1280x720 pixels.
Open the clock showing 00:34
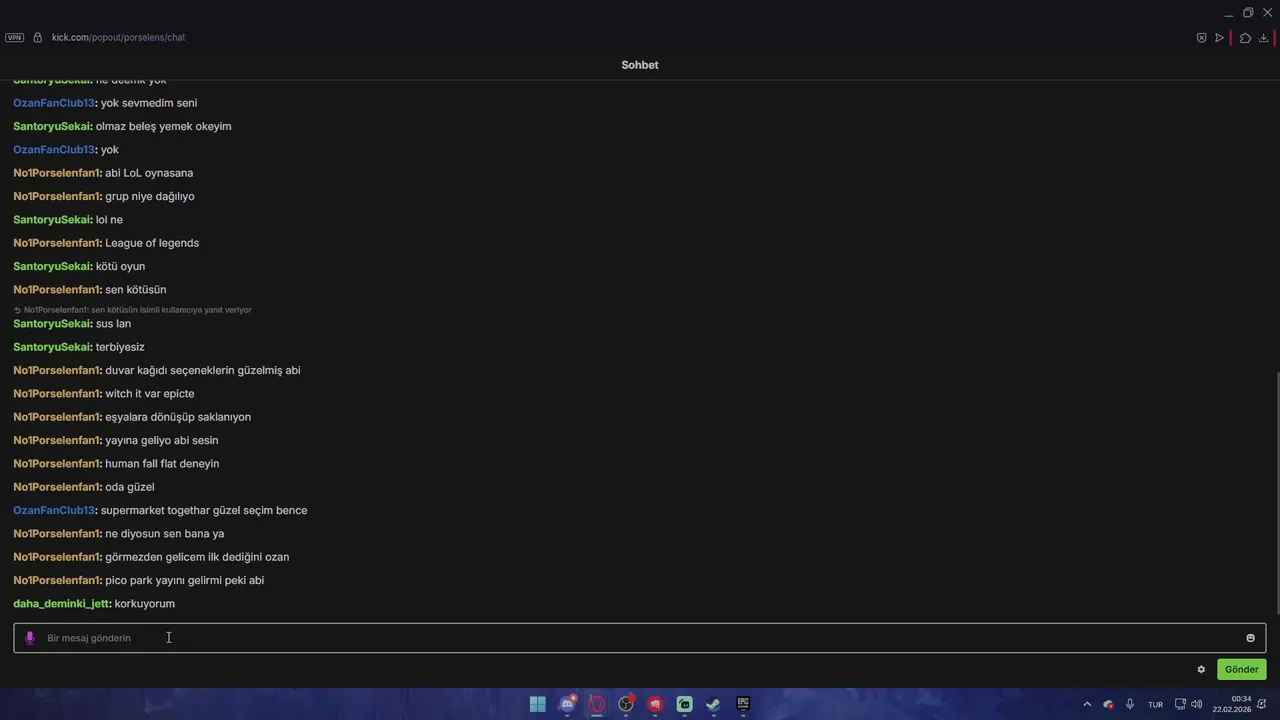1232,704
